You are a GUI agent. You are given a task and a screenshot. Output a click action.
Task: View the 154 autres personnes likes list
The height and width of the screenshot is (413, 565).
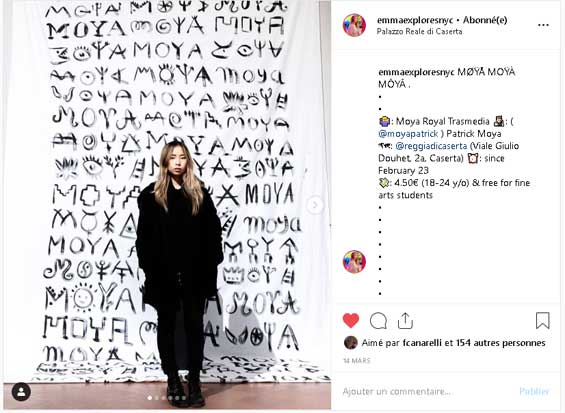coord(501,343)
